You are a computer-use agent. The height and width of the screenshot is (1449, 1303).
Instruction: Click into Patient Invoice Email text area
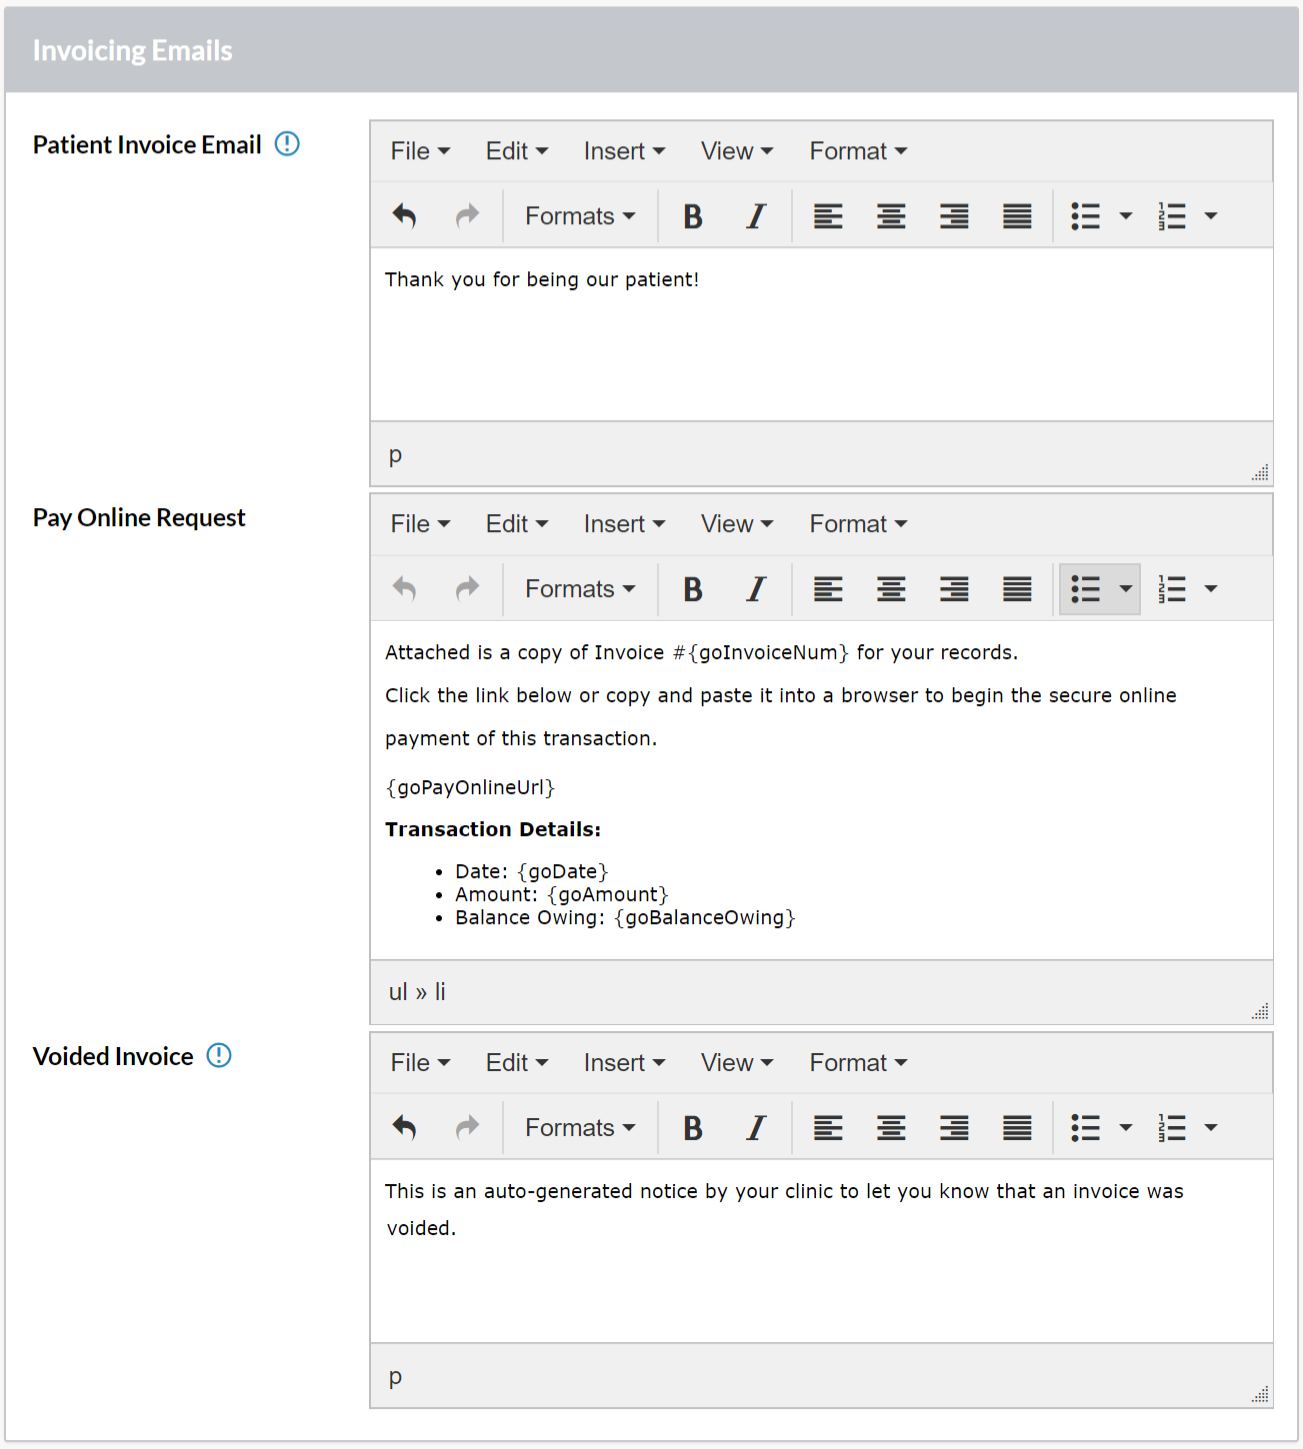(x=821, y=334)
